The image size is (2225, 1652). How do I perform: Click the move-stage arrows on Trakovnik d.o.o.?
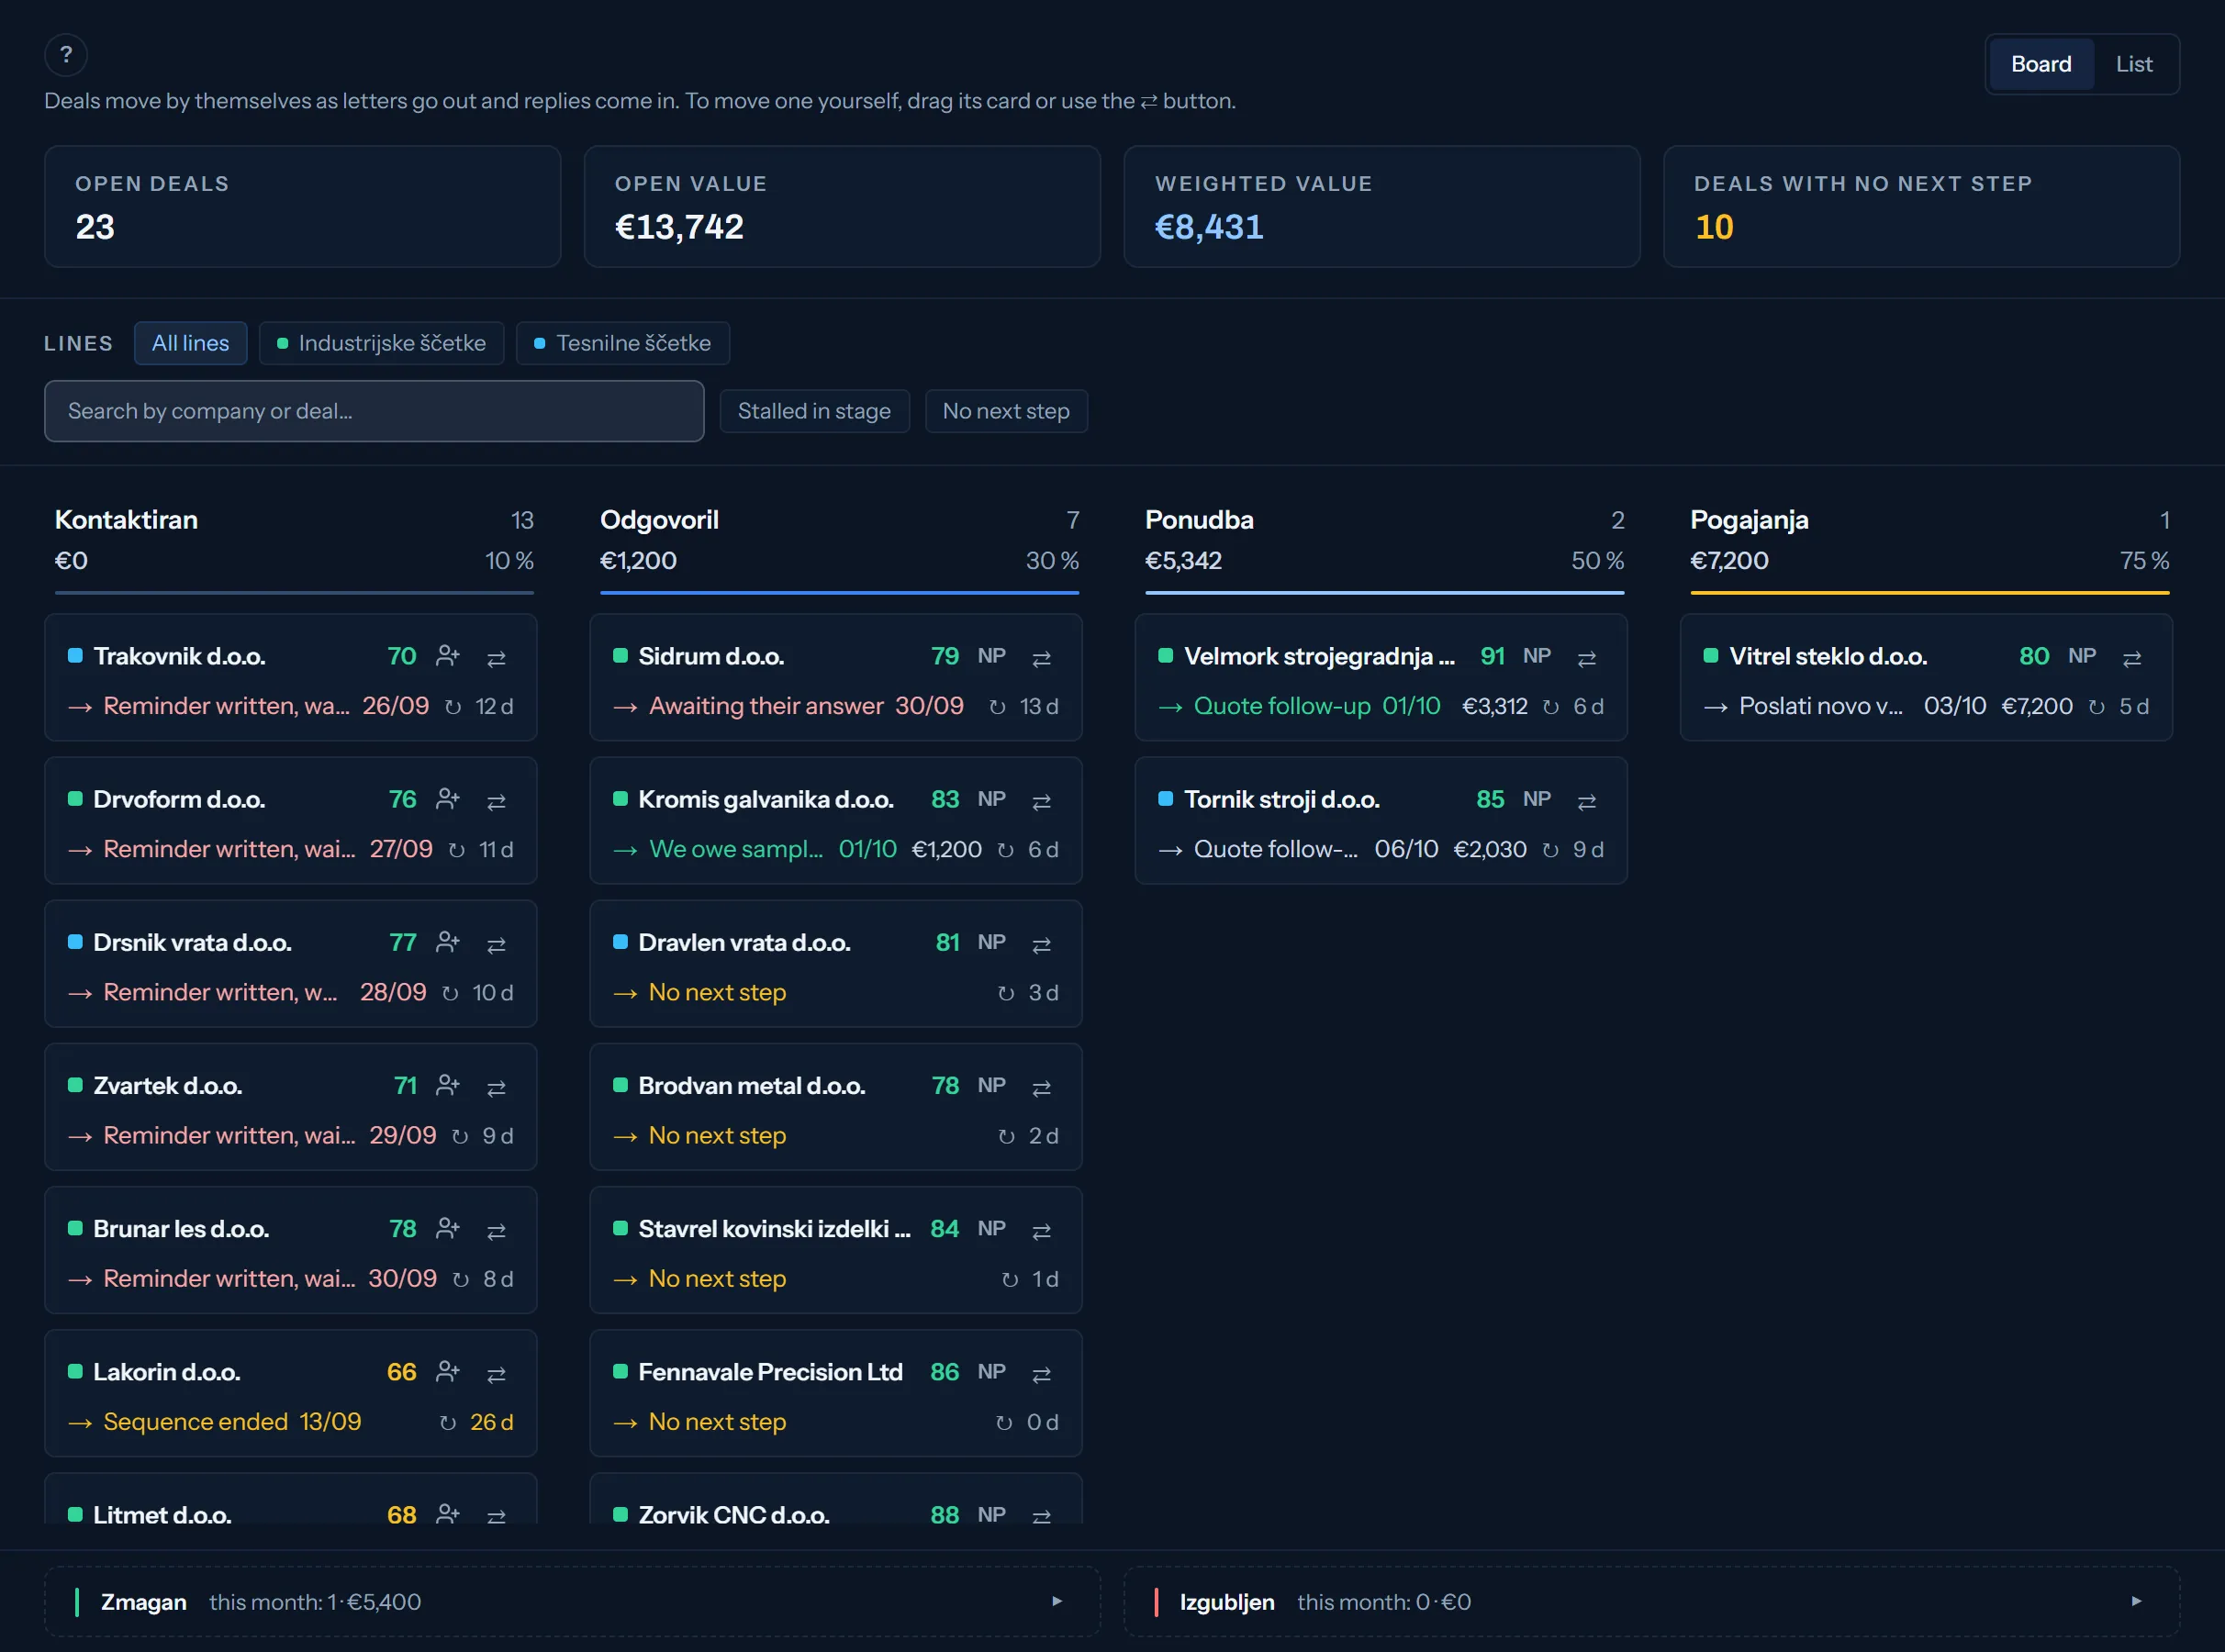click(x=496, y=658)
